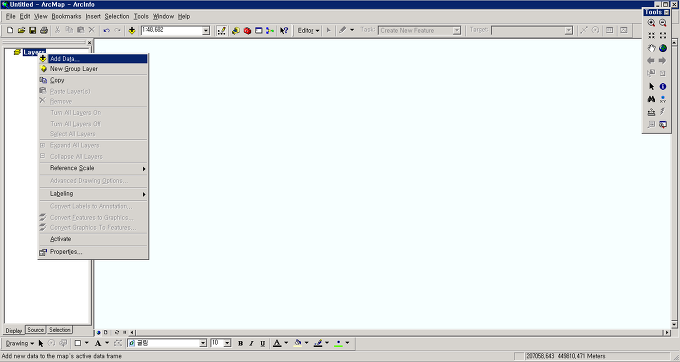Image resolution: width=680 pixels, height=362 pixels.
Task: Expand the Labeling submenu
Action: 93,194
